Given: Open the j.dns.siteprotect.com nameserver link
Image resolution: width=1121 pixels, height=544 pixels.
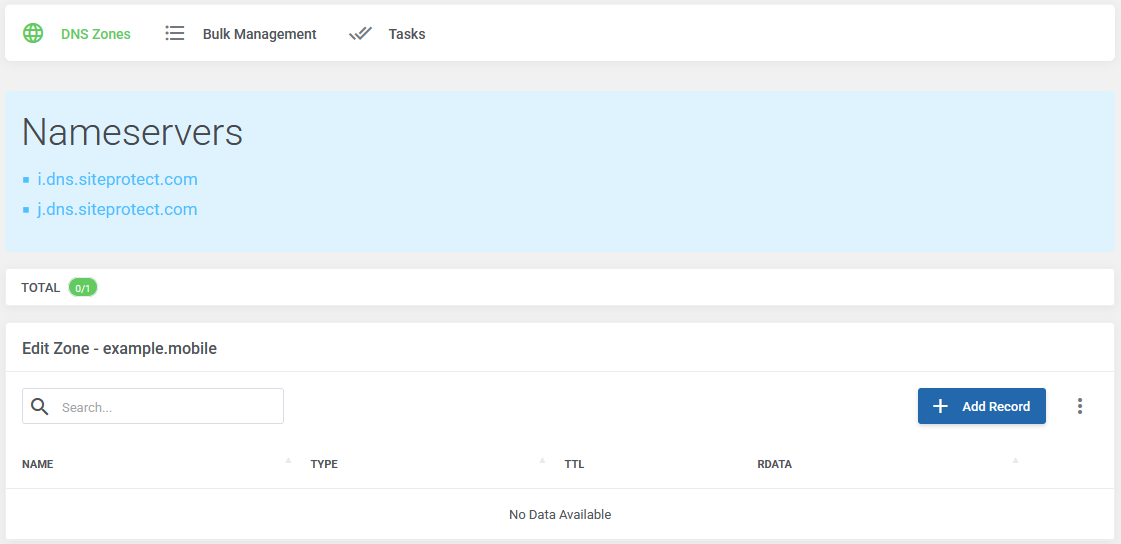Looking at the screenshot, I should point(117,210).
